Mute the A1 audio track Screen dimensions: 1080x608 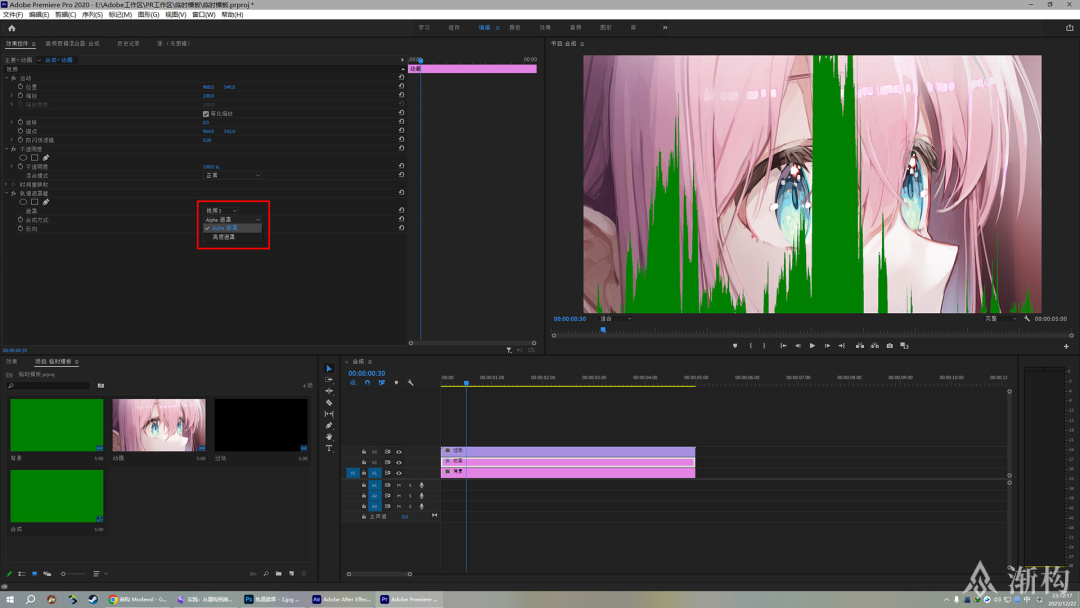(x=398, y=485)
